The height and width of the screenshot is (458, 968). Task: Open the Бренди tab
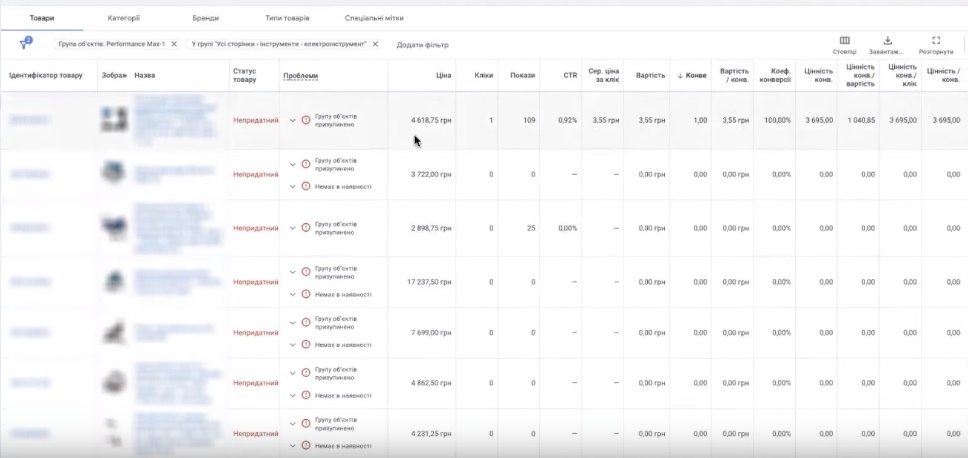pos(205,18)
